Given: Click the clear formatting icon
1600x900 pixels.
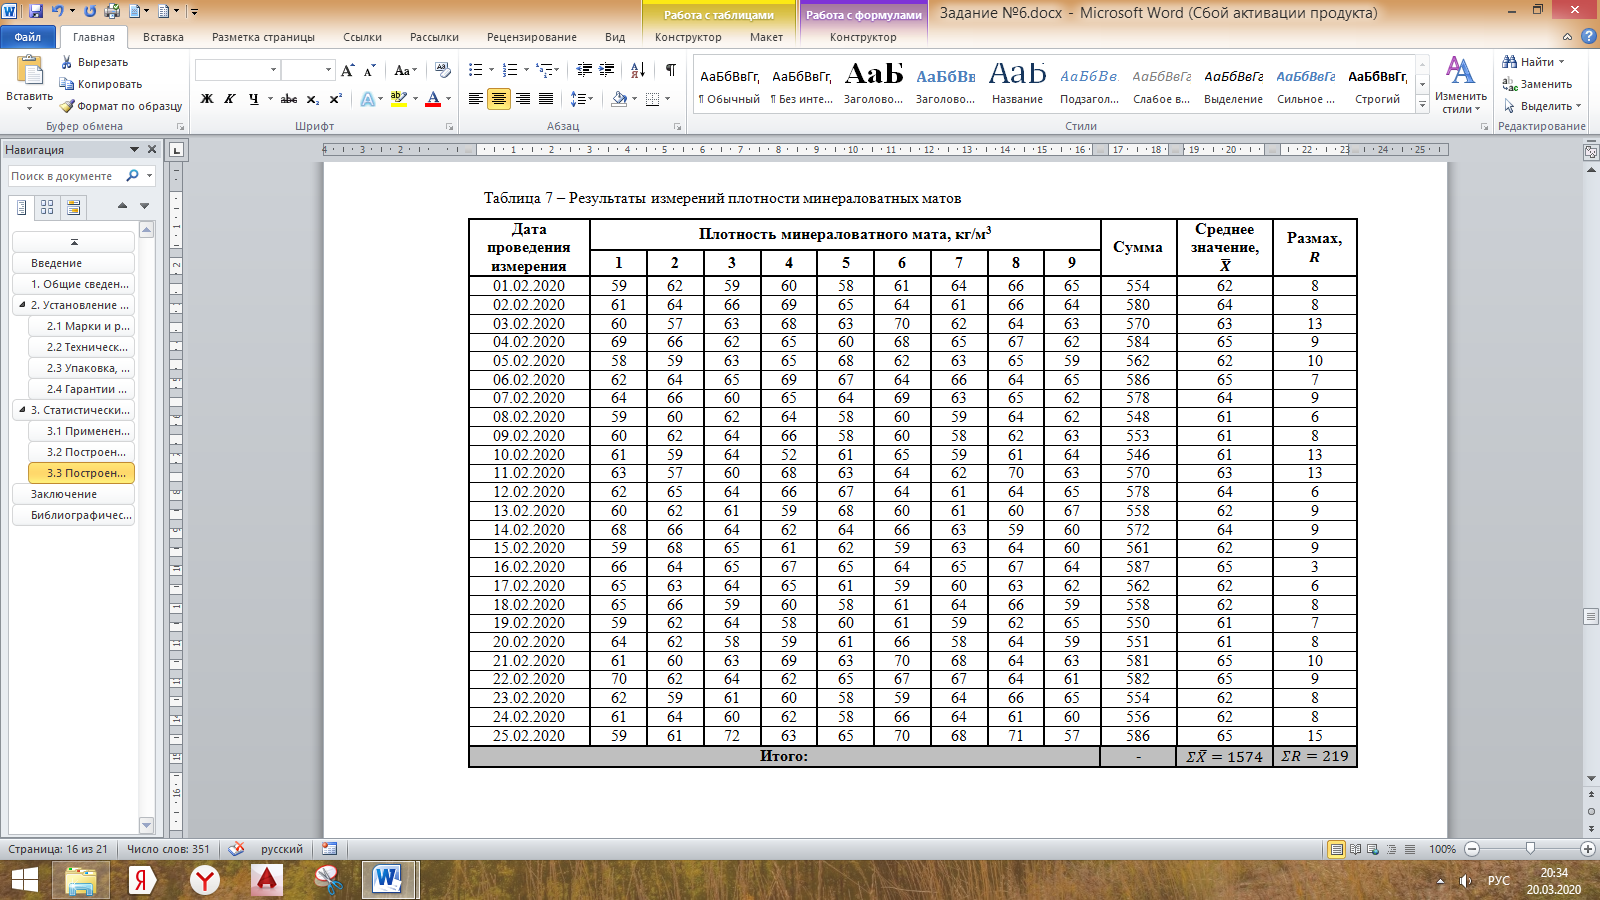Looking at the screenshot, I should (x=443, y=70).
